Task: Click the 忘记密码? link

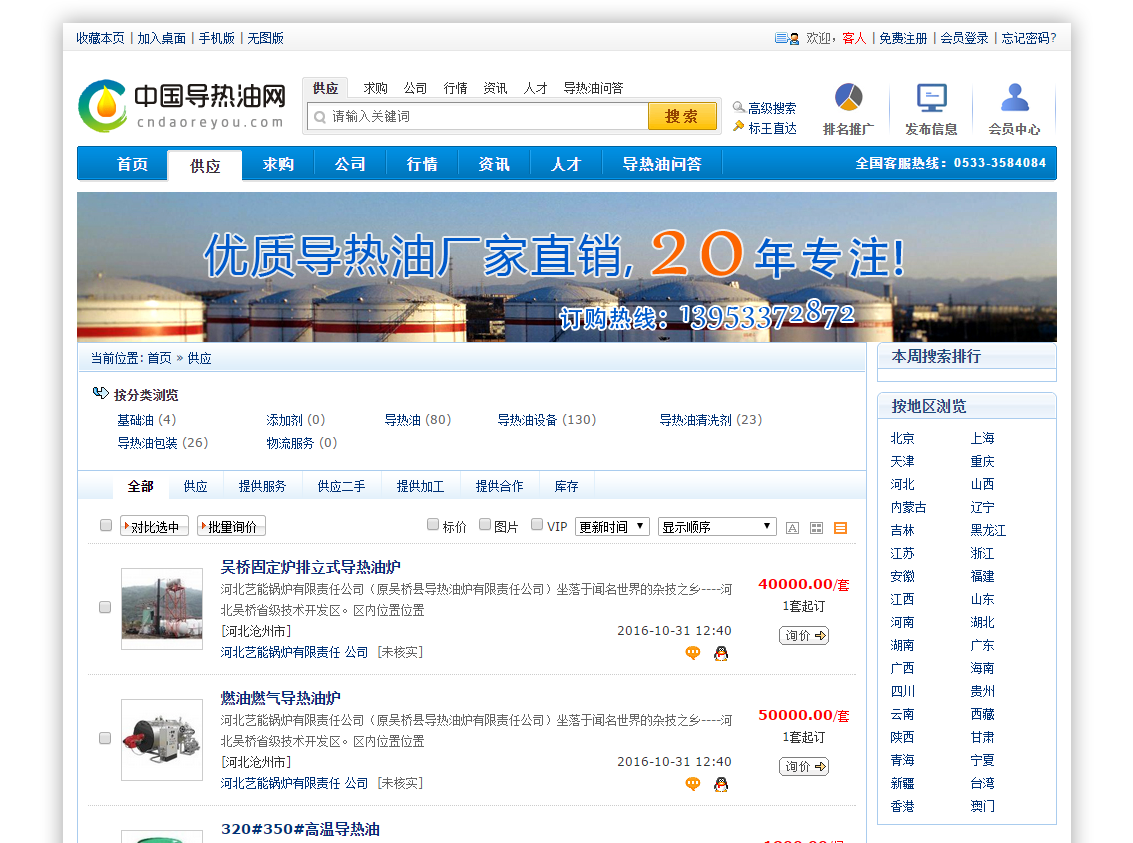Action: pos(1028,38)
